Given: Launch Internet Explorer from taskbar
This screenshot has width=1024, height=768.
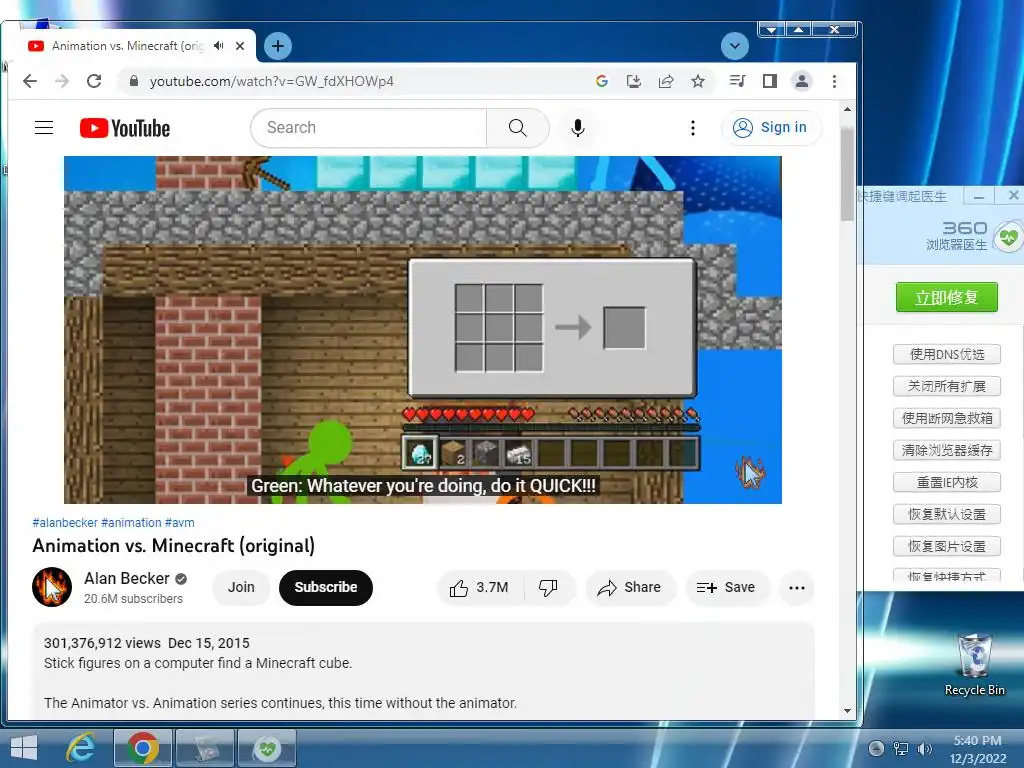Looking at the screenshot, I should (x=80, y=748).
